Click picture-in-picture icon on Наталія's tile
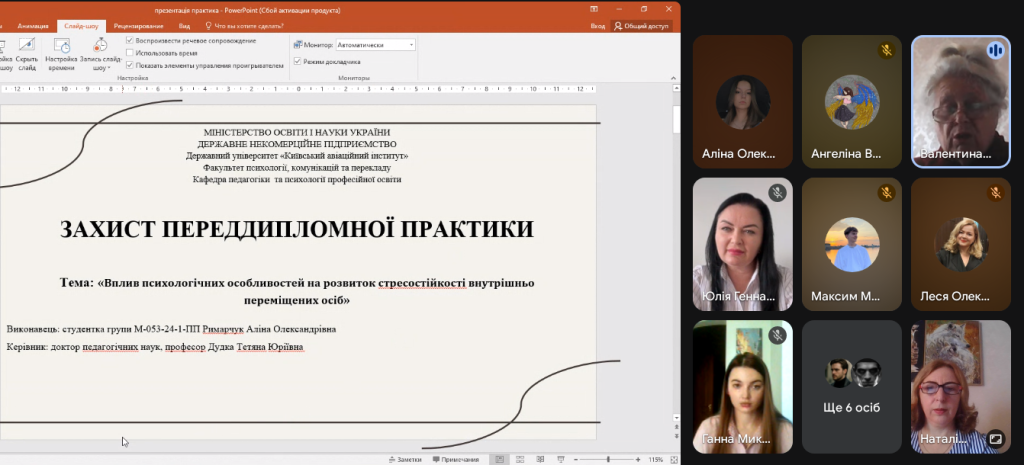Image resolution: width=1024 pixels, height=465 pixels. click(x=995, y=438)
